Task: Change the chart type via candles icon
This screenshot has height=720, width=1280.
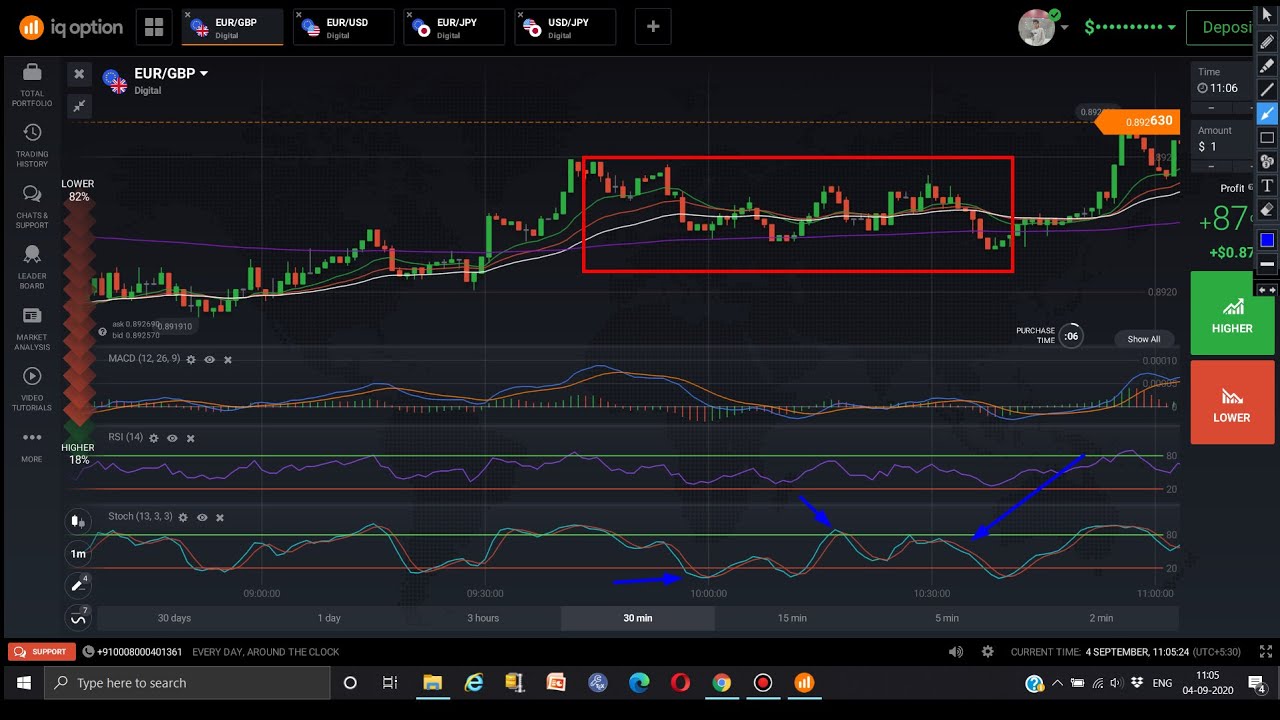Action: (x=78, y=521)
